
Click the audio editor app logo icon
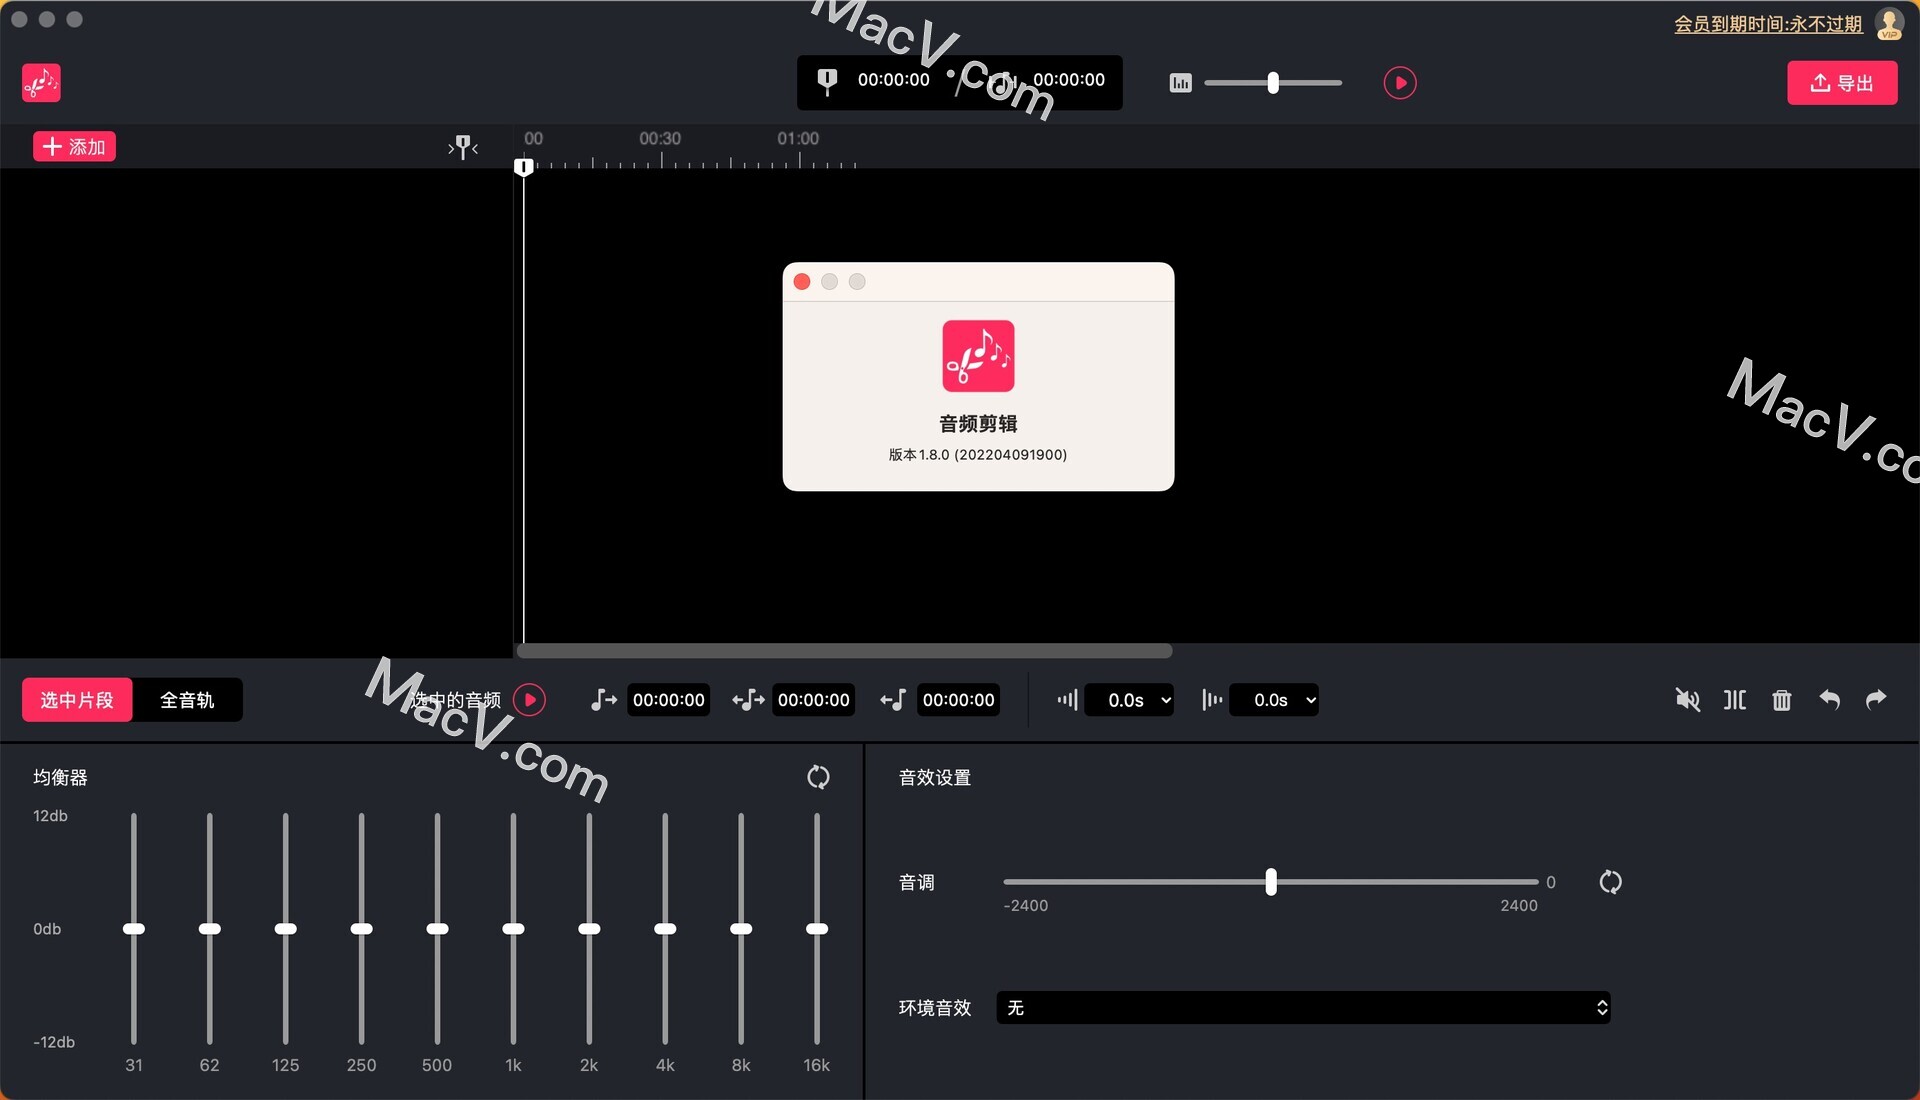click(41, 82)
